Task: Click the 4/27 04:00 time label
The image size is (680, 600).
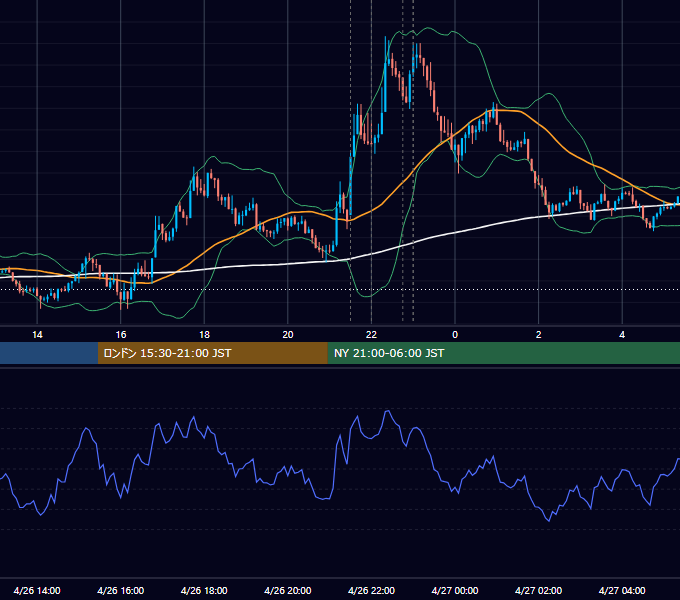Action: click(x=622, y=590)
